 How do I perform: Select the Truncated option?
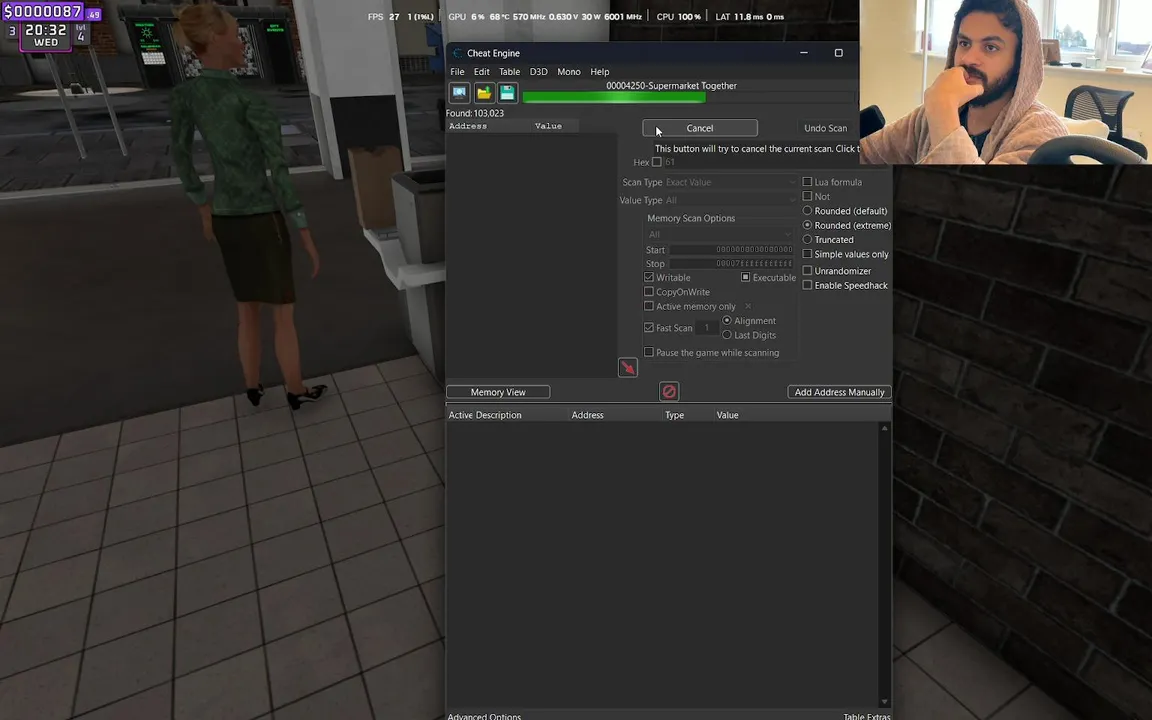tap(807, 240)
